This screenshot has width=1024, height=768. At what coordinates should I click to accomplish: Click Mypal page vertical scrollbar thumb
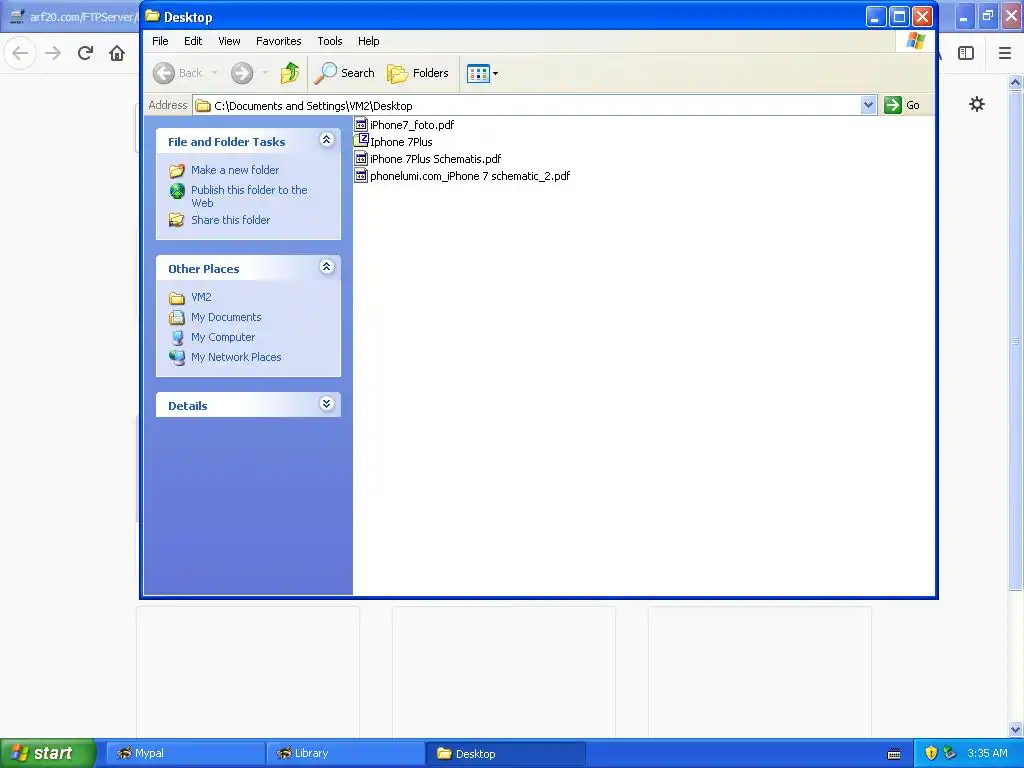click(x=1016, y=340)
